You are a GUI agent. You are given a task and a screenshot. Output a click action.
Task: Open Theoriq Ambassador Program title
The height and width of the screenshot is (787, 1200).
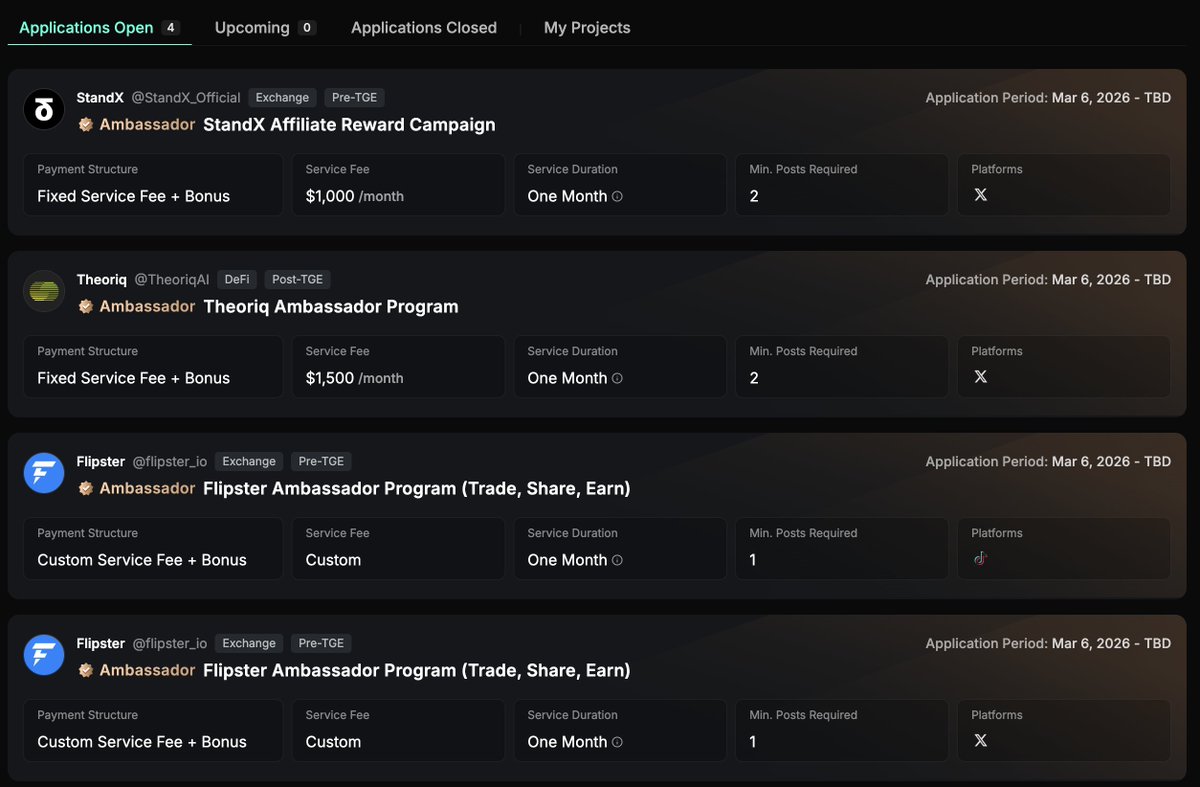tap(331, 307)
